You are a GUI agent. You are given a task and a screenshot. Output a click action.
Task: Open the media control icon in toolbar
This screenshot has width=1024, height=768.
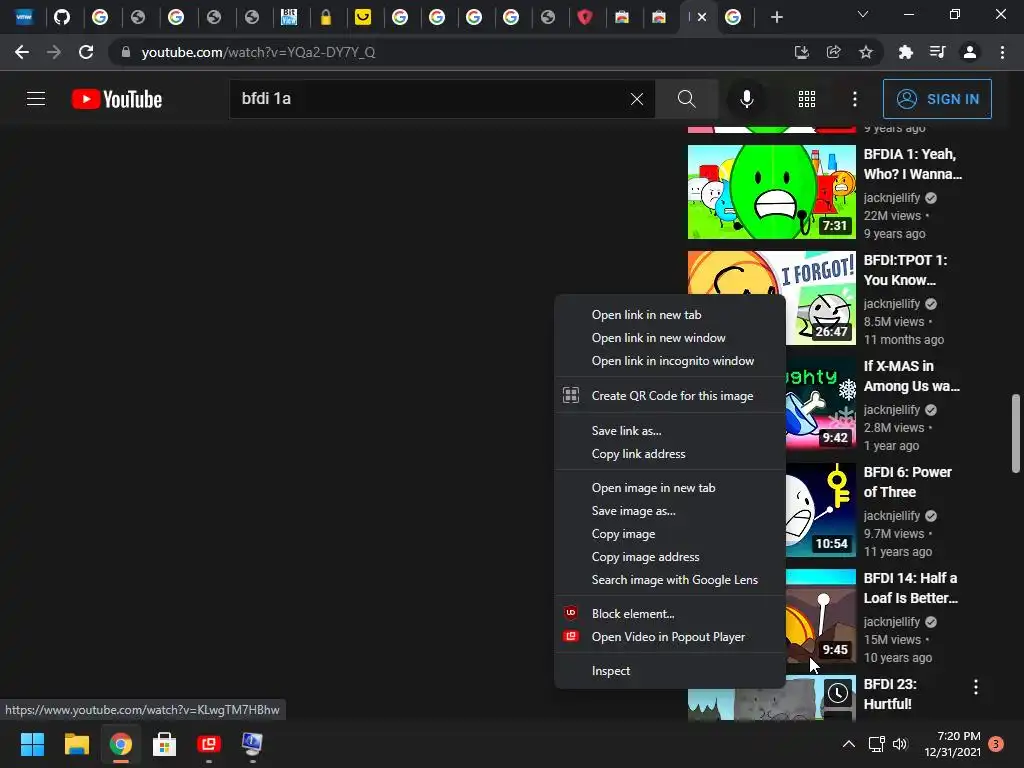click(937, 52)
